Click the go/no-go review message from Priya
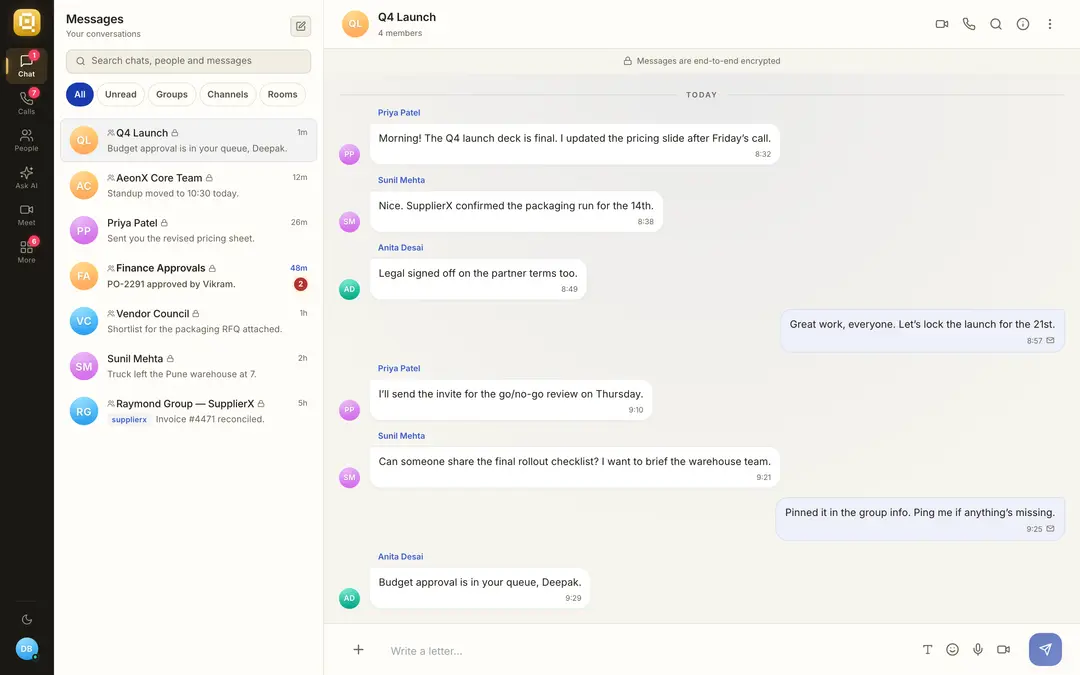Viewport: 1080px width, 675px height. (x=510, y=400)
